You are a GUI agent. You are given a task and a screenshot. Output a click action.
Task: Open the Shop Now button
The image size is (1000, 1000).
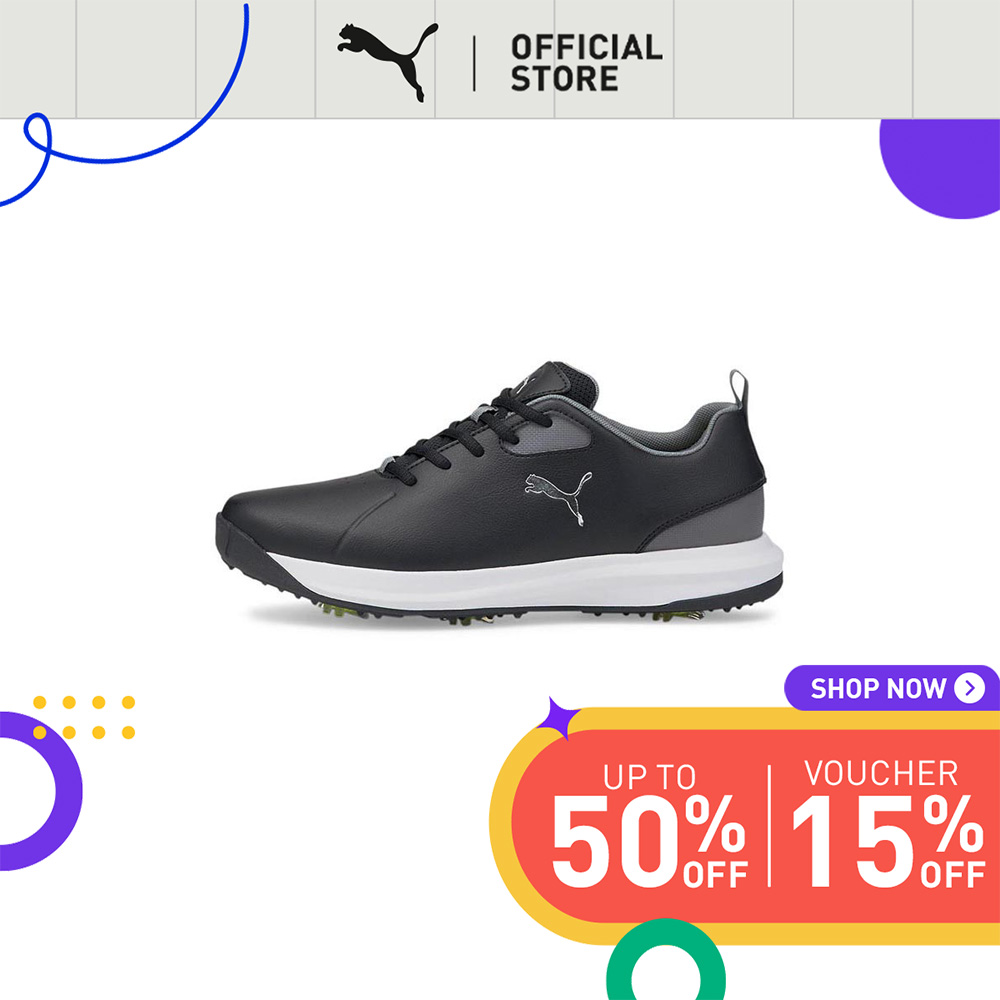(x=892, y=688)
